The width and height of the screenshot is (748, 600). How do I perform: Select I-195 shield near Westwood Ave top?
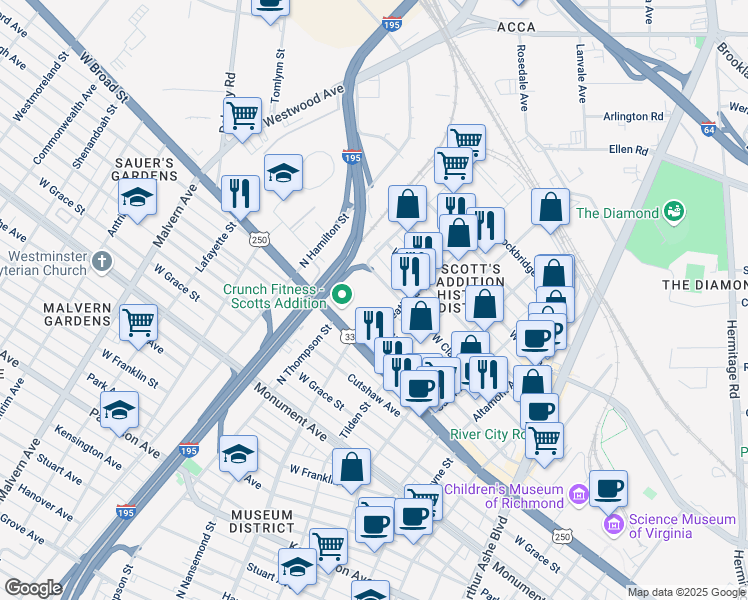click(x=392, y=24)
